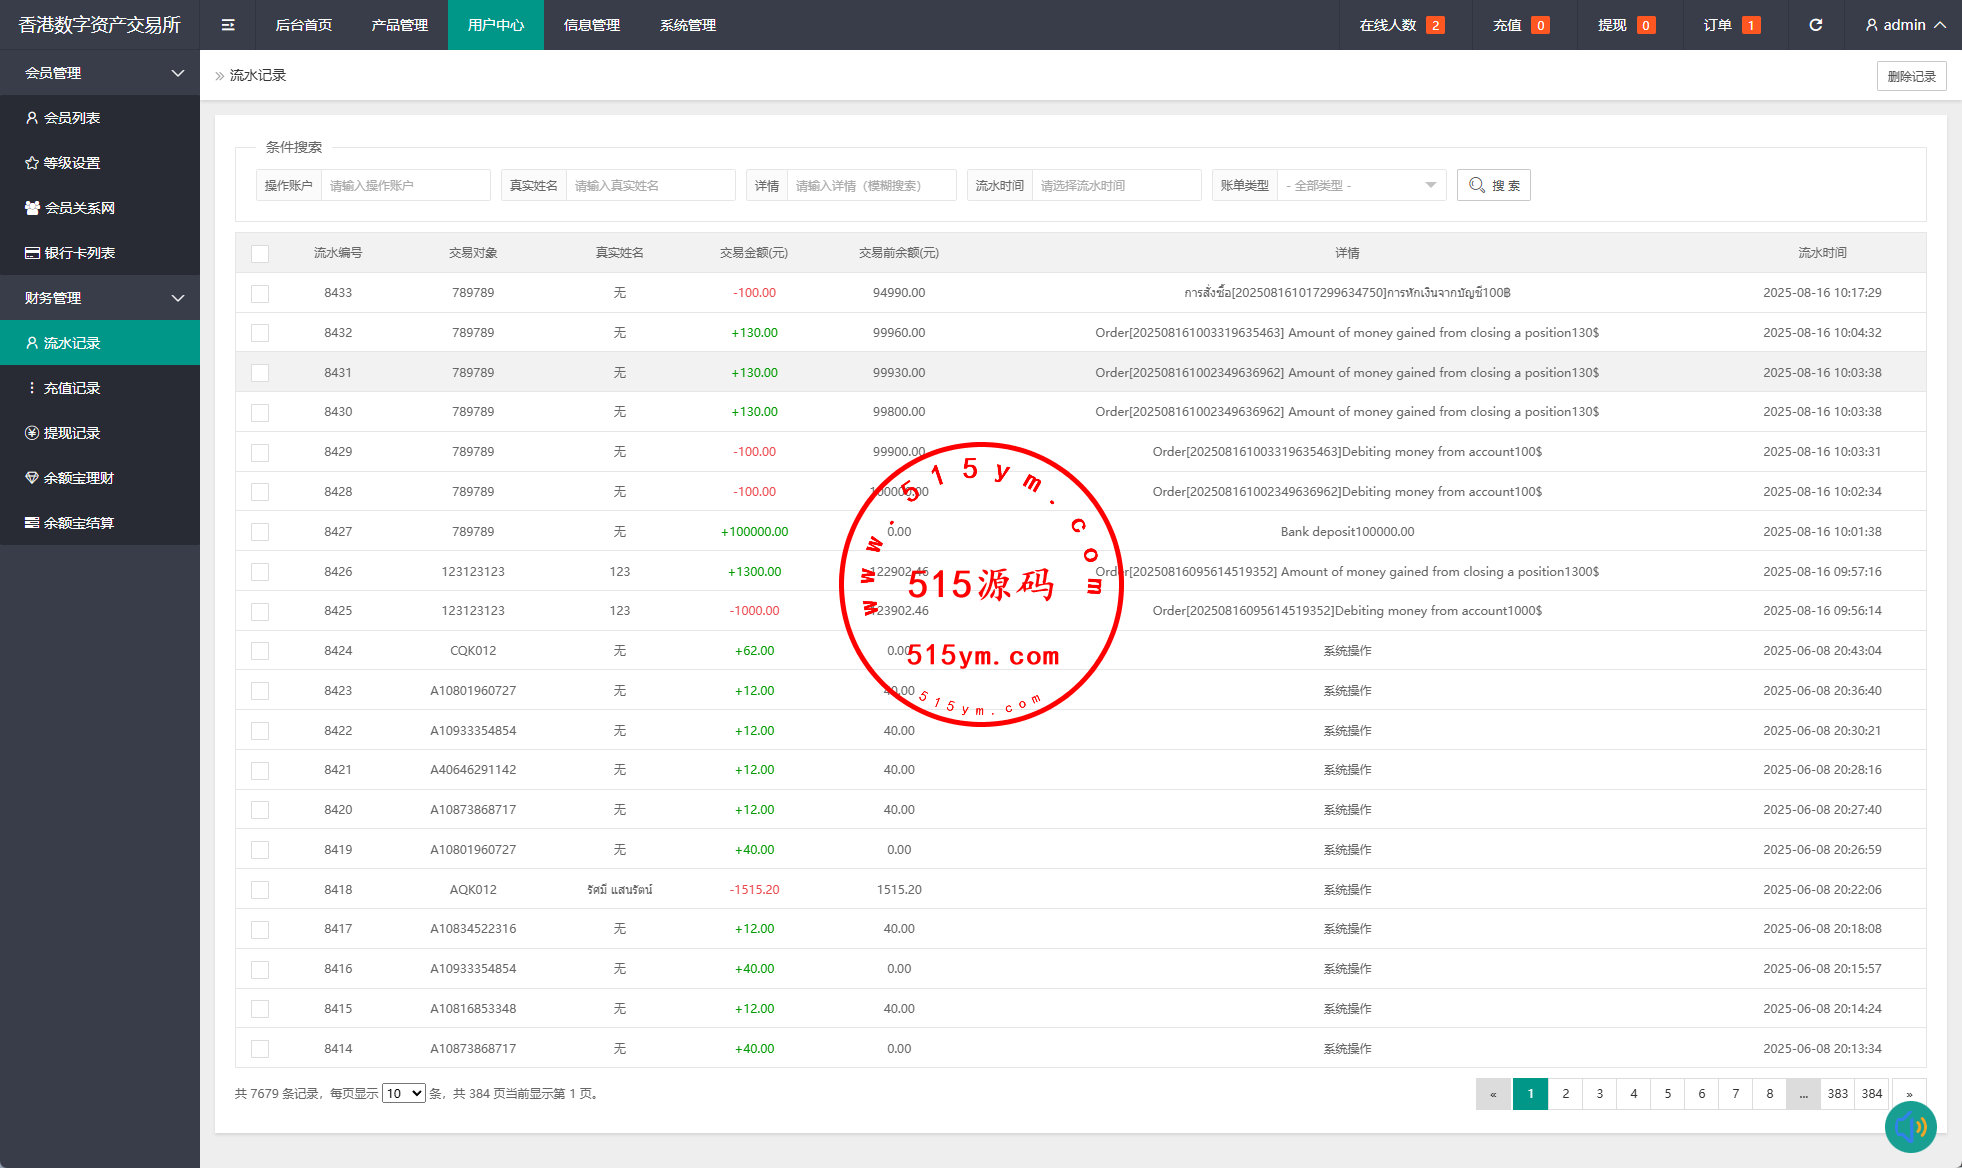Switch to 产品管理 top menu
Viewport: 1962px width, 1168px height.
pos(399,25)
